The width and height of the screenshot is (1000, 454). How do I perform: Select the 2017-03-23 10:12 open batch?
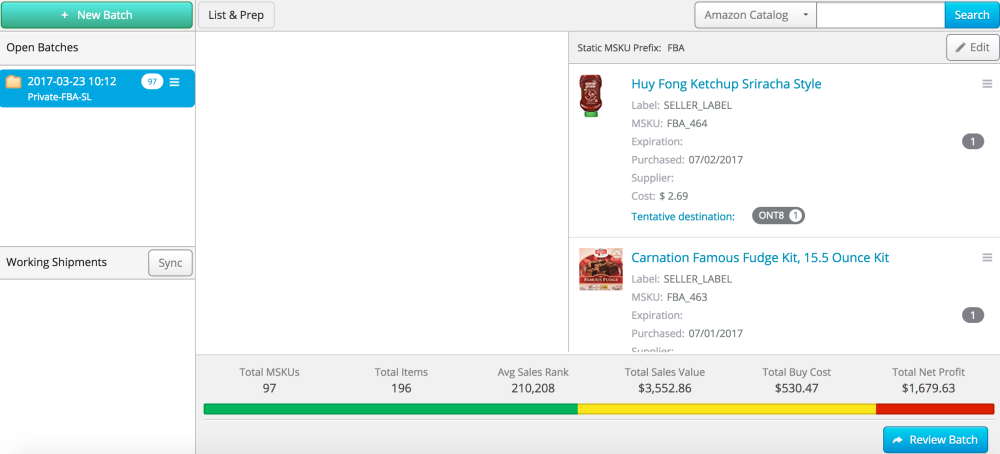pos(98,88)
